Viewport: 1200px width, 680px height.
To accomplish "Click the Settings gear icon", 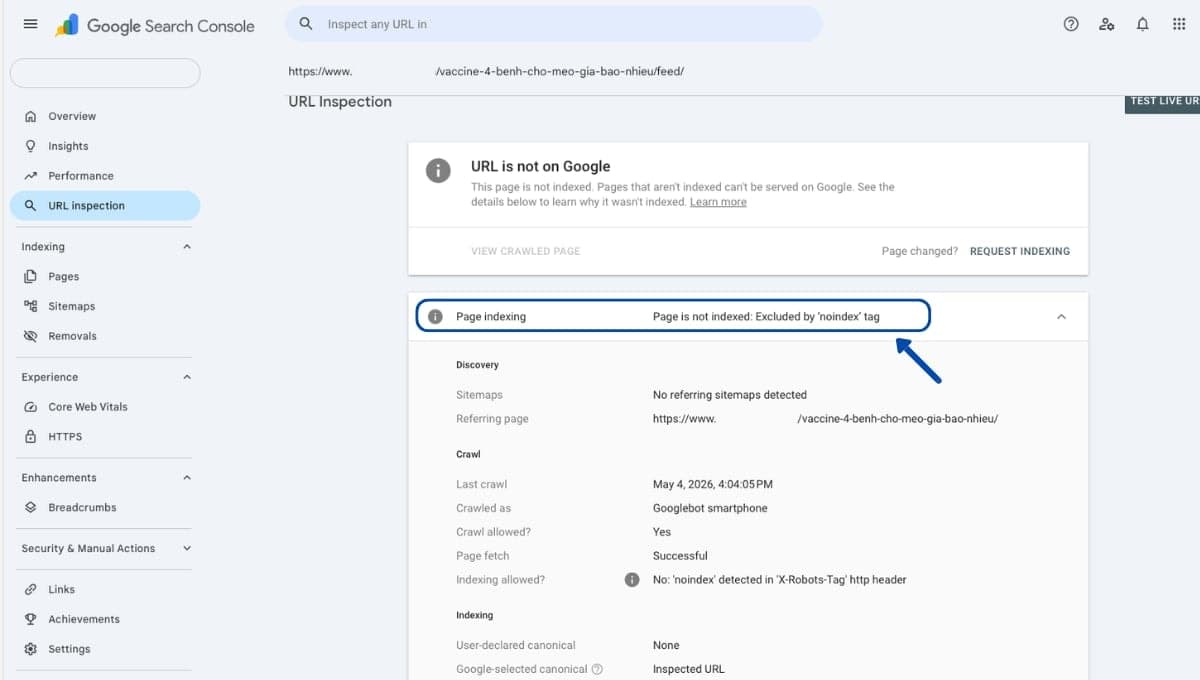I will 30,649.
